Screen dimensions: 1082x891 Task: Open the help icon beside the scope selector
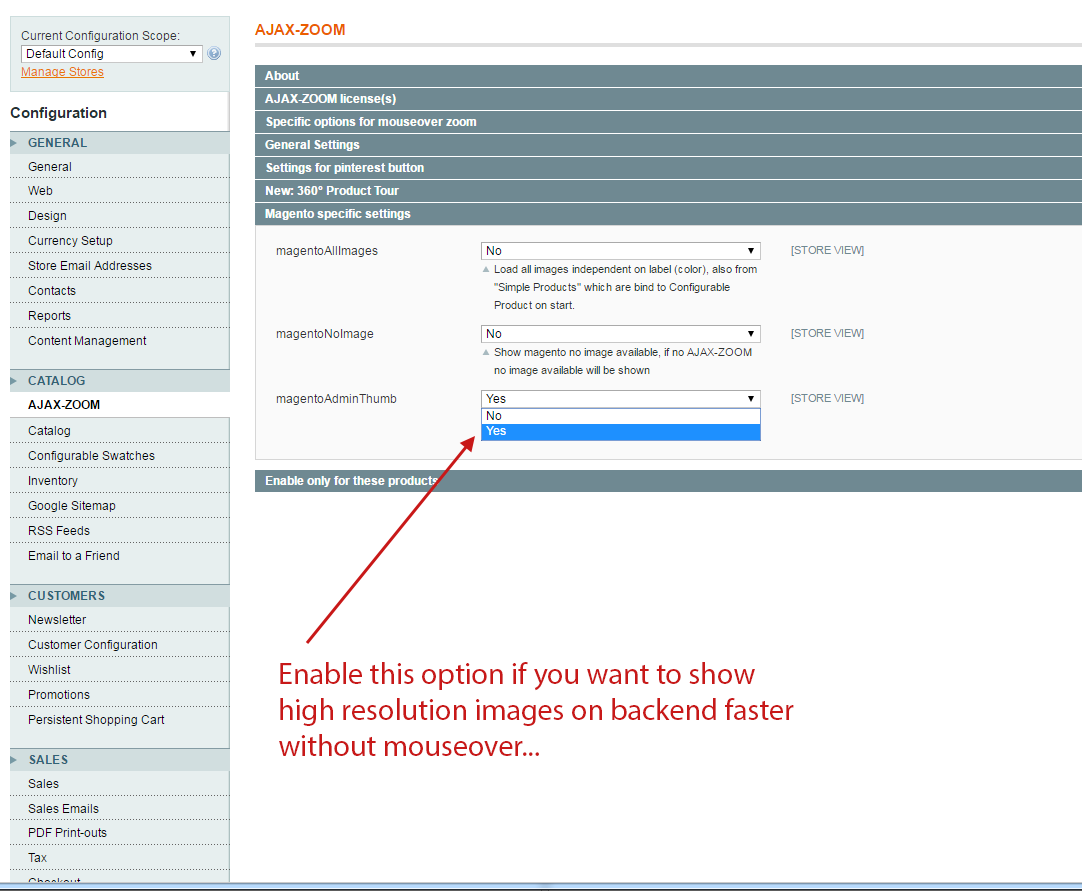(214, 53)
